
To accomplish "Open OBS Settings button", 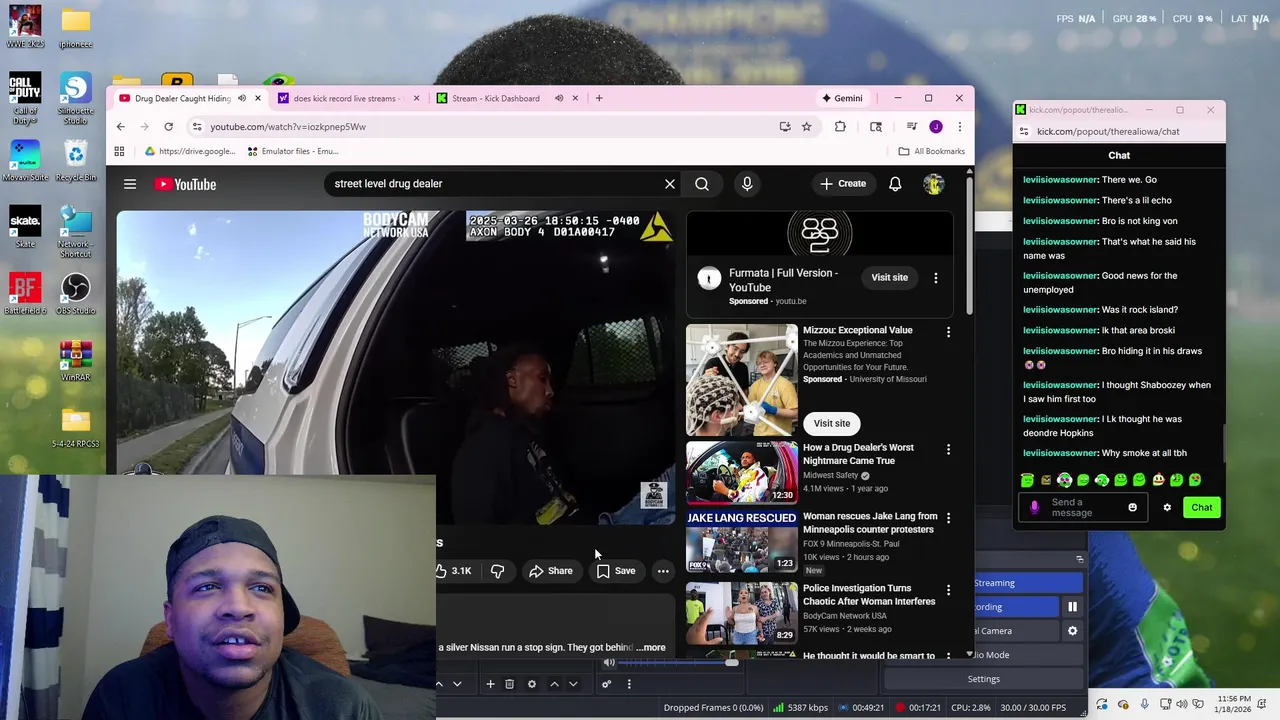I will pyautogui.click(x=983, y=679).
